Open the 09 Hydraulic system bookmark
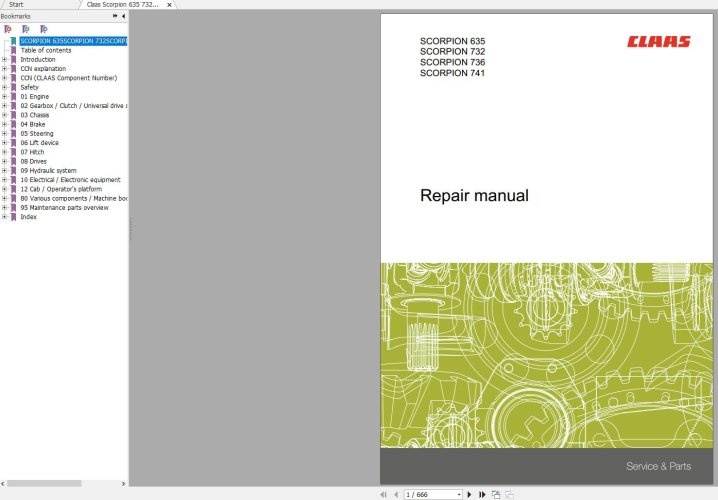The width and height of the screenshot is (718, 500). point(48,170)
